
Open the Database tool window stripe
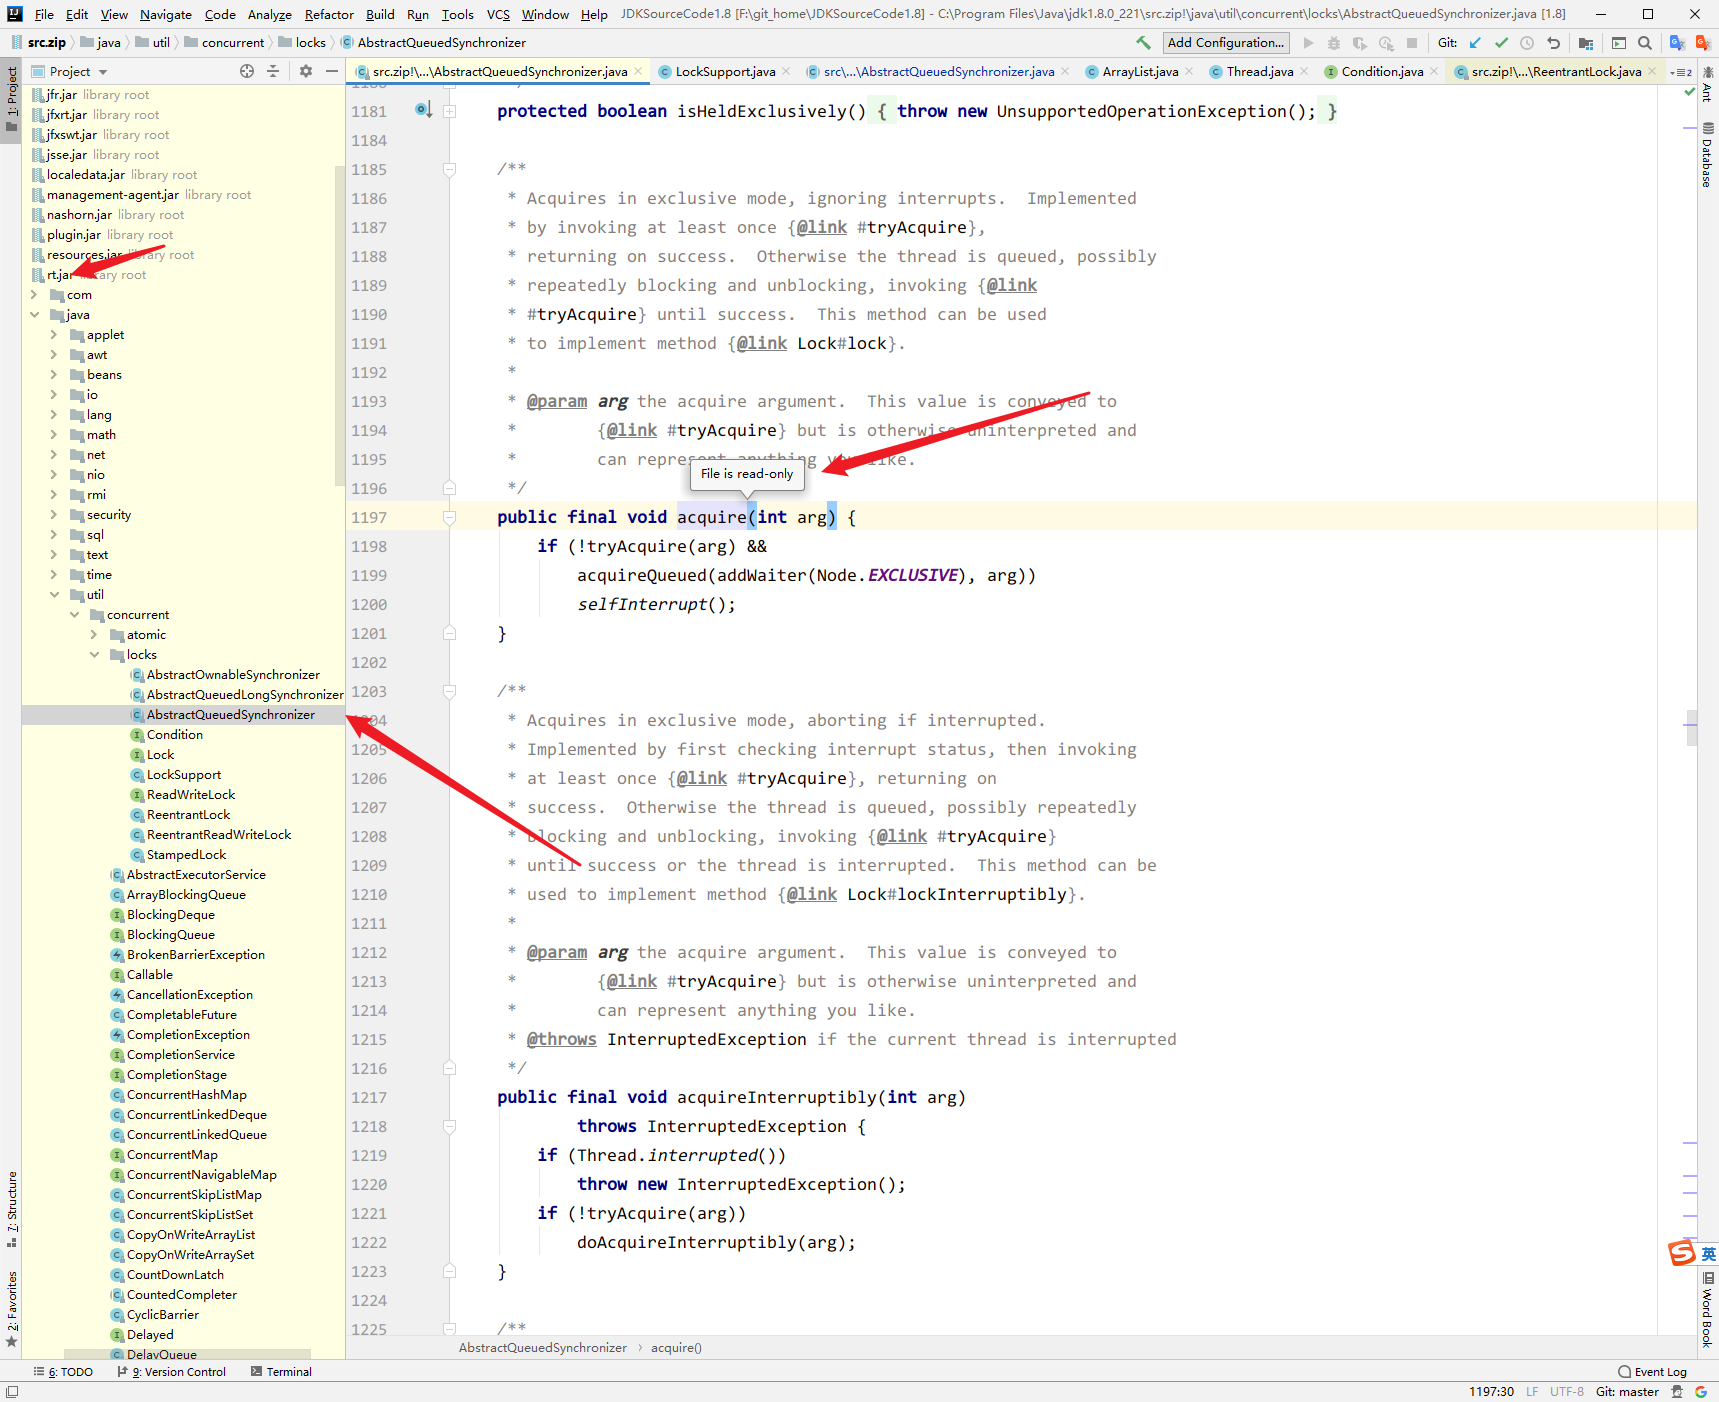pos(1707,155)
